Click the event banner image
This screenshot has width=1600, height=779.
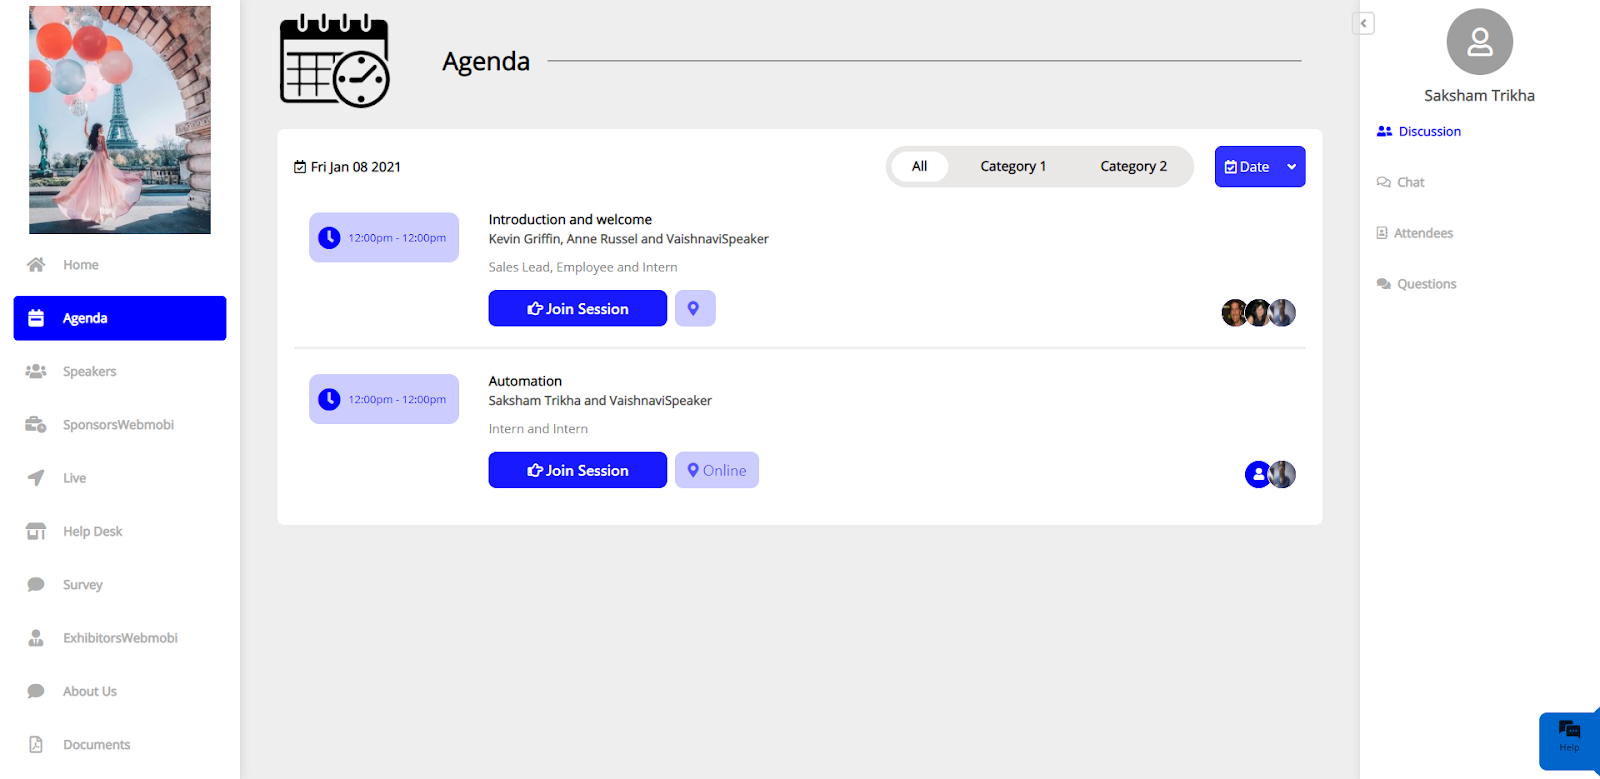tap(120, 120)
